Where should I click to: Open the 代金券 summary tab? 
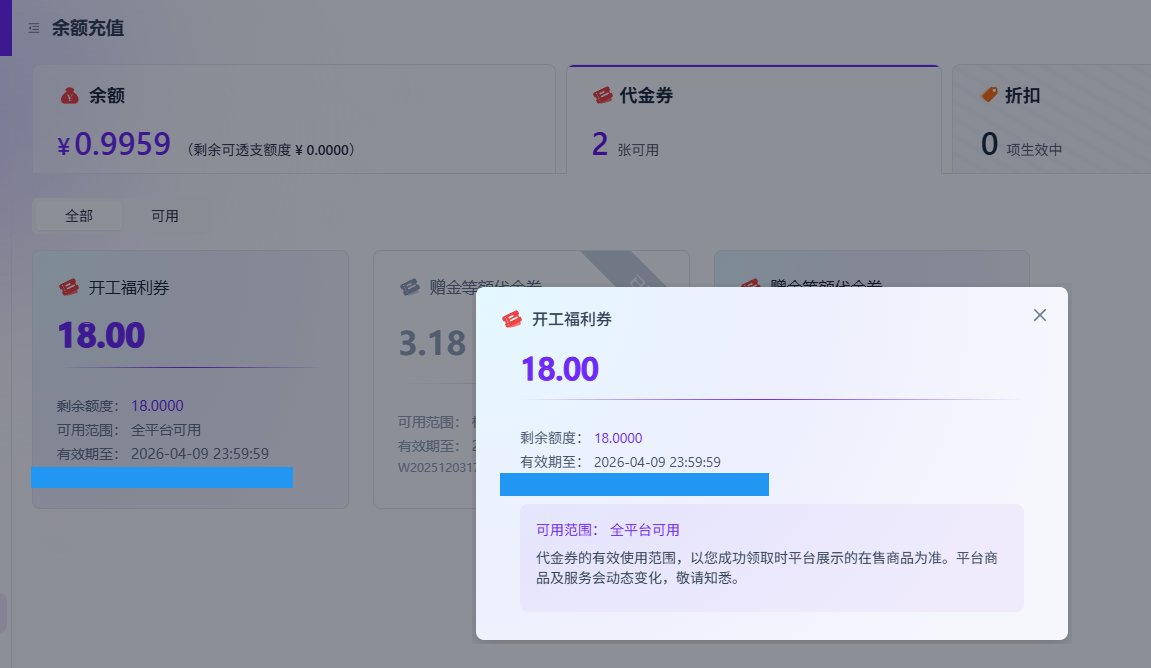[x=754, y=120]
